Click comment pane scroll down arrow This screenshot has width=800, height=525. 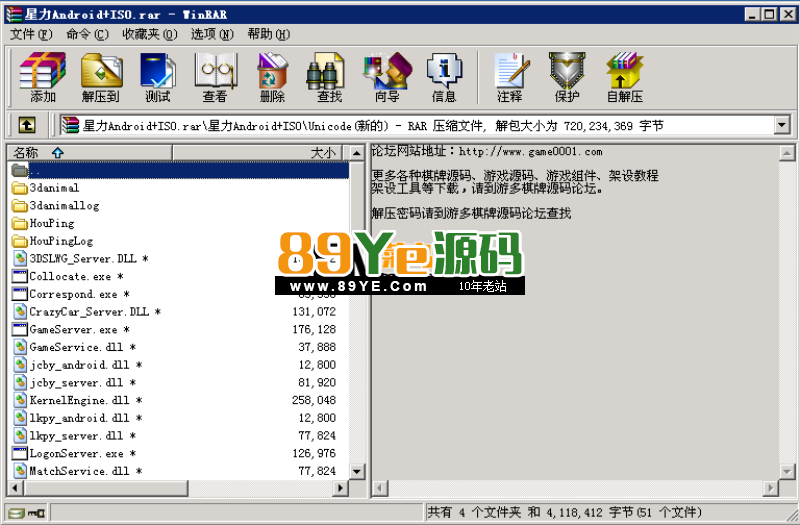click(787, 471)
